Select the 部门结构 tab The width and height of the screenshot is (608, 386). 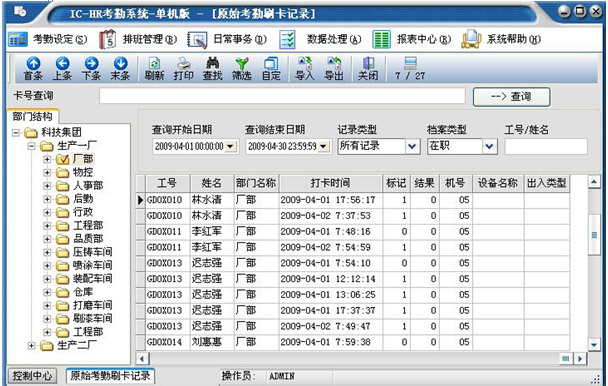pyautogui.click(x=33, y=116)
